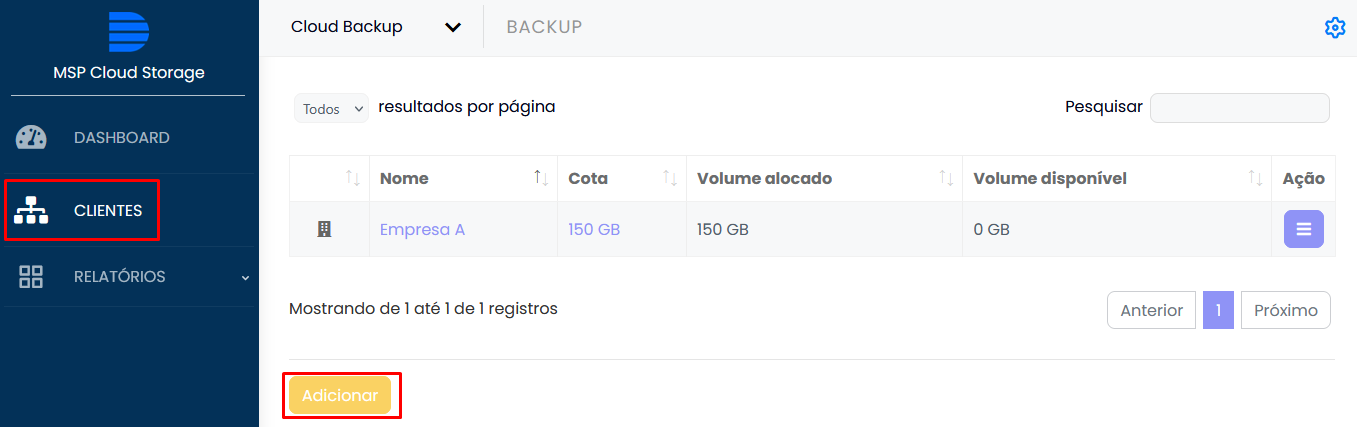The image size is (1357, 427).
Task: Expand the Relatórios submenu chevron
Action: pyautogui.click(x=246, y=277)
